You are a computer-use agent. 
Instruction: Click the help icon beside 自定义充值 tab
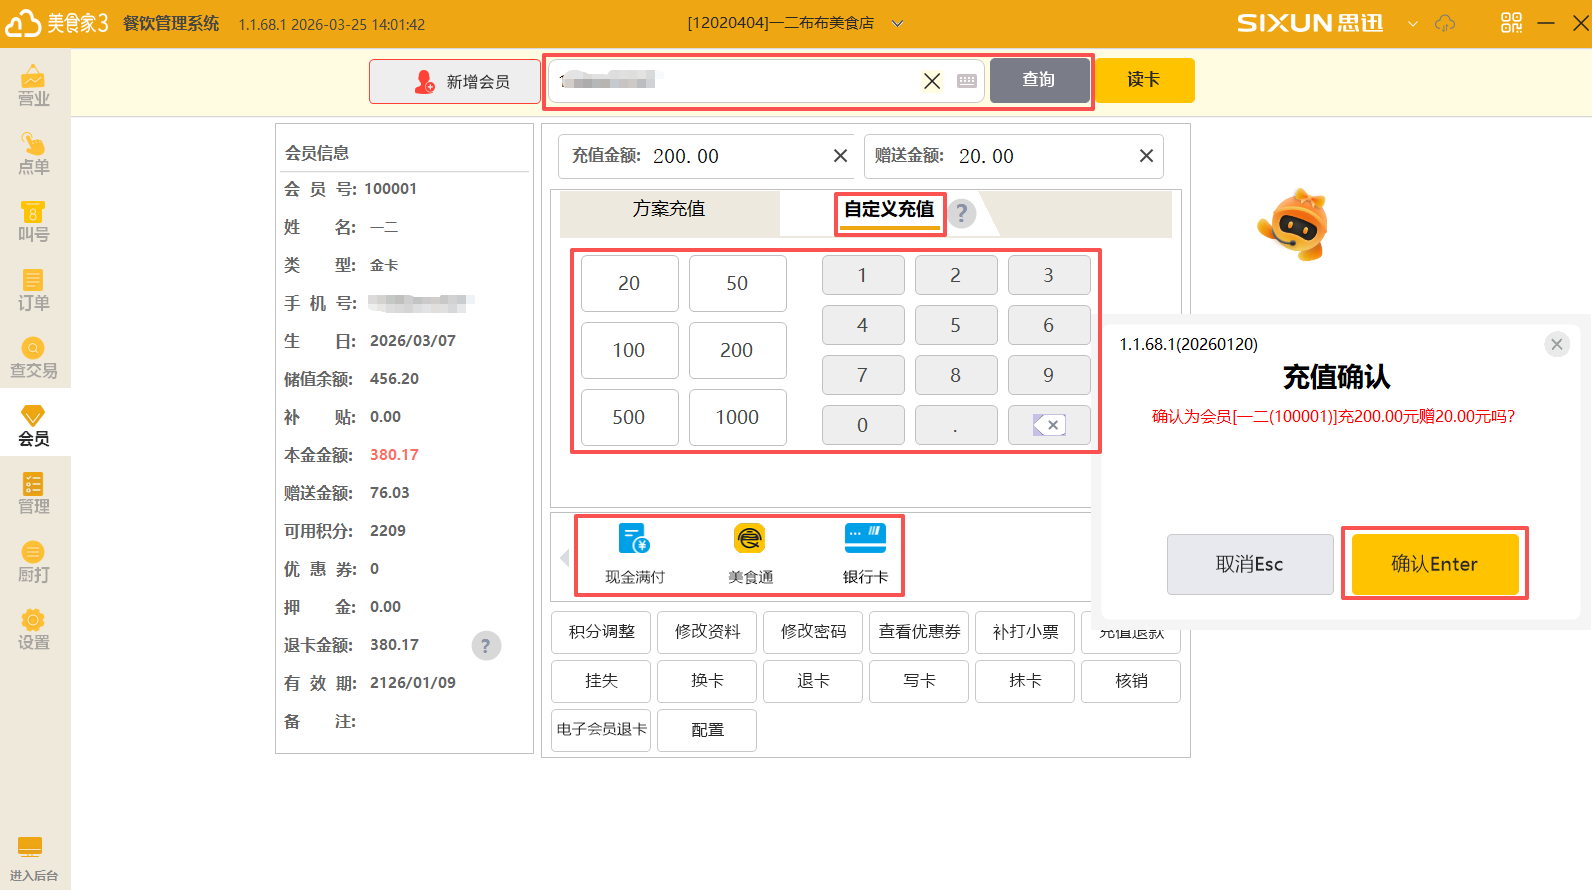pos(962,212)
